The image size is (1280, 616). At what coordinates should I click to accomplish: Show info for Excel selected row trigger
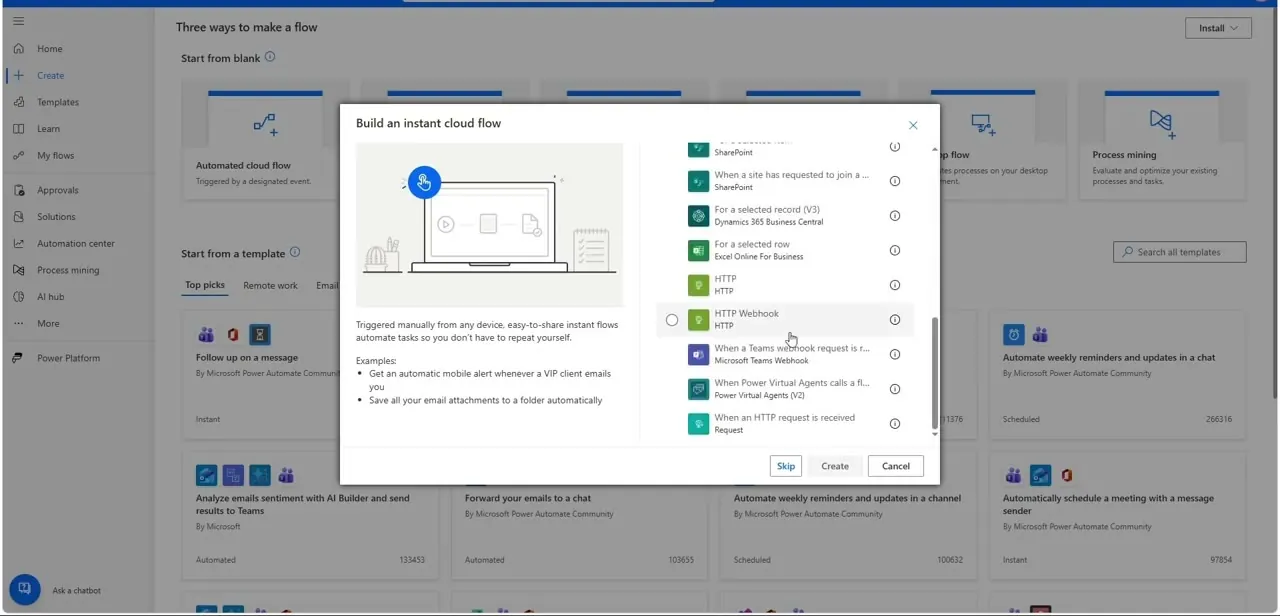895,250
